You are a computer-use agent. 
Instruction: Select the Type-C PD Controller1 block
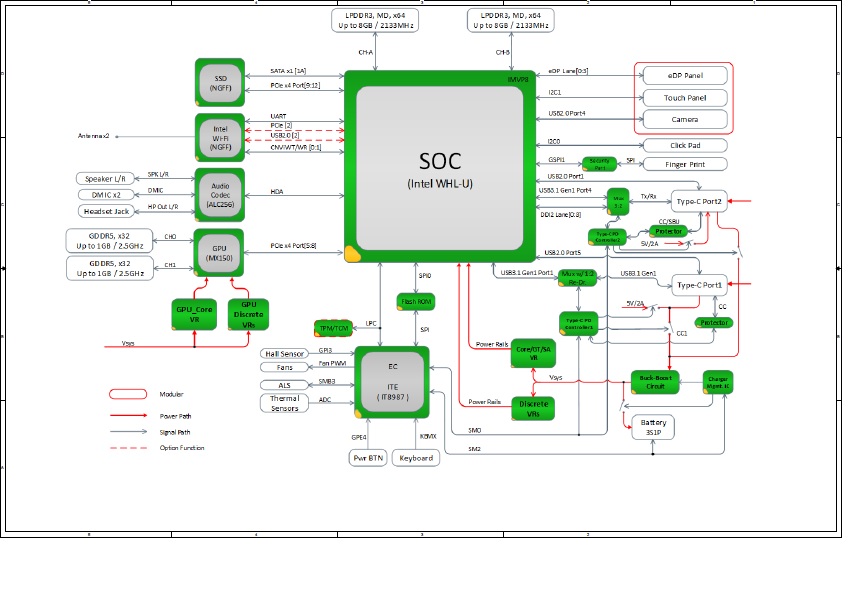pyautogui.click(x=579, y=324)
